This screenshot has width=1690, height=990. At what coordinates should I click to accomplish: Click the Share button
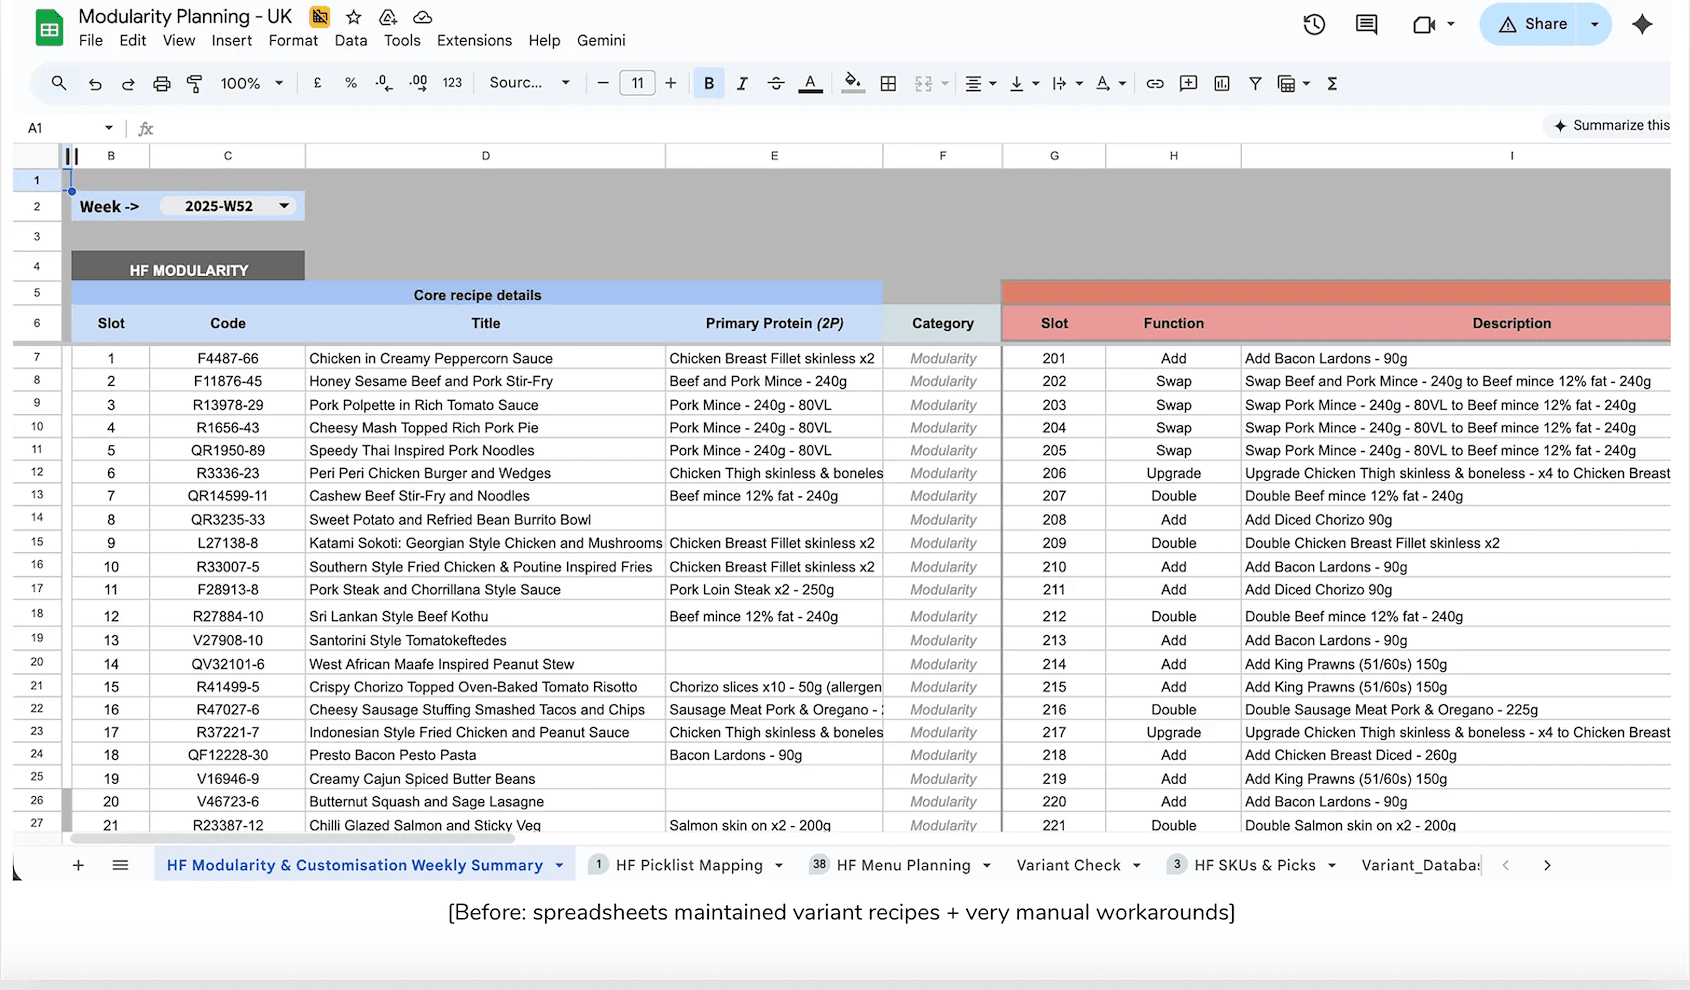click(x=1533, y=24)
